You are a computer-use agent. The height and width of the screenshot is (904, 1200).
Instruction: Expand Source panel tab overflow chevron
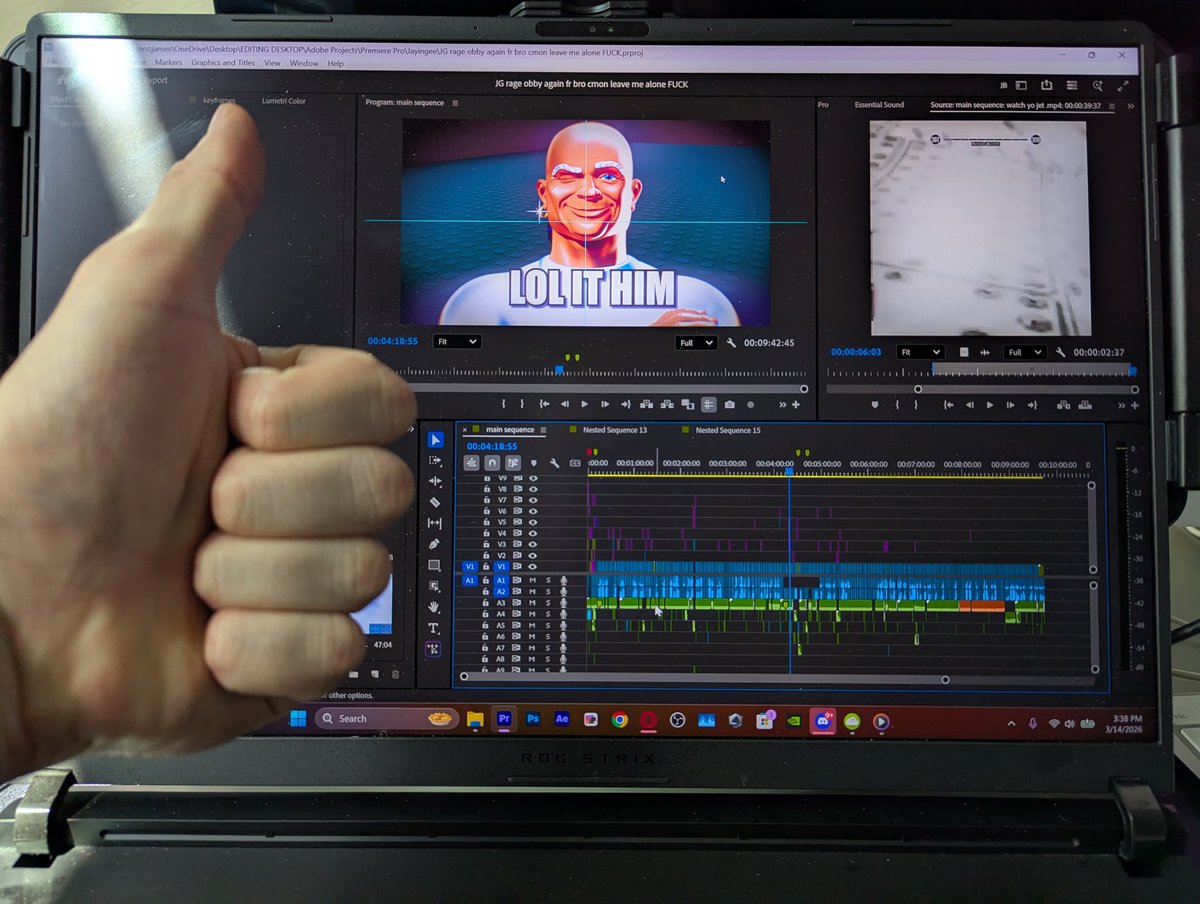pyautogui.click(x=1131, y=106)
